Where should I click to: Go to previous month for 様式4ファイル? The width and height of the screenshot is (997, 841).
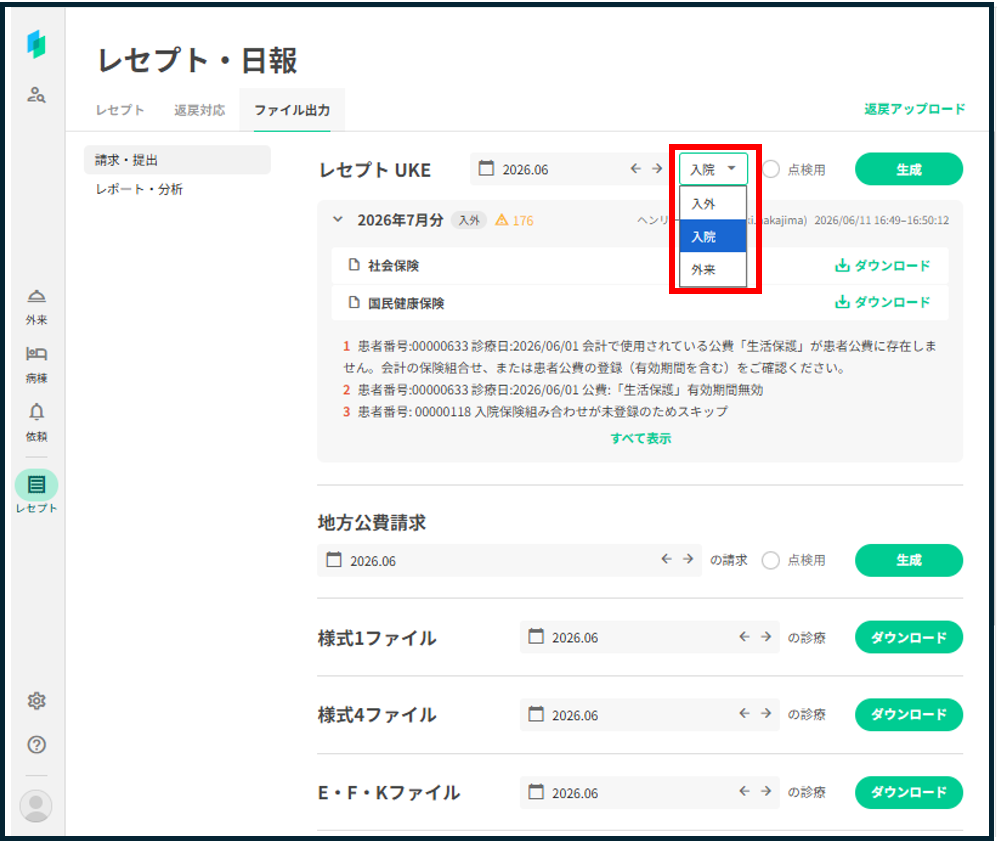[744, 713]
